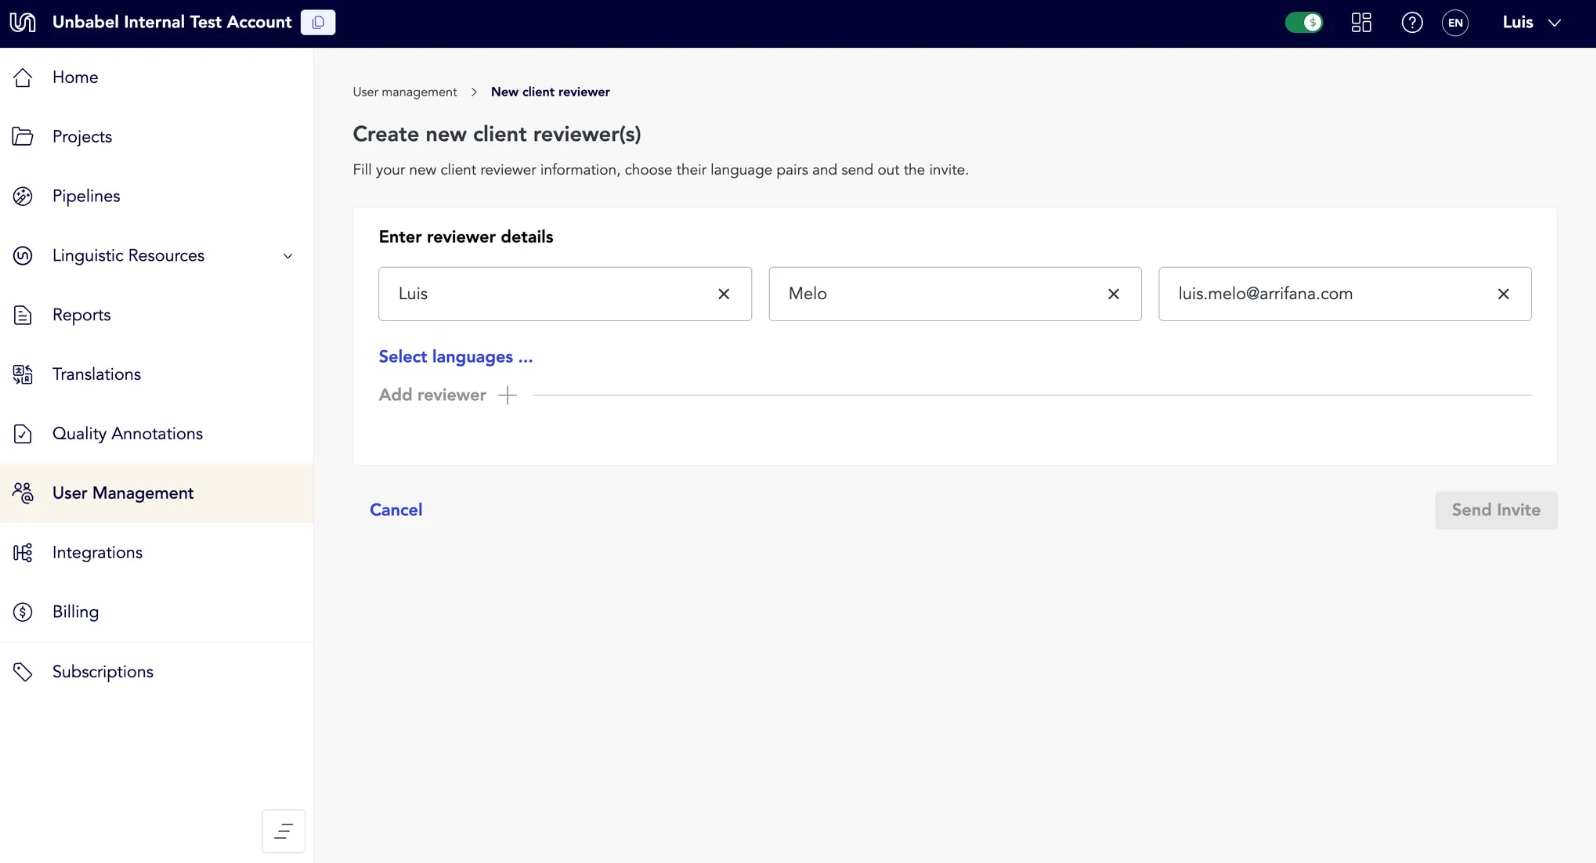This screenshot has width=1596, height=863.
Task: Click User management breadcrumb link
Action: tap(405, 92)
